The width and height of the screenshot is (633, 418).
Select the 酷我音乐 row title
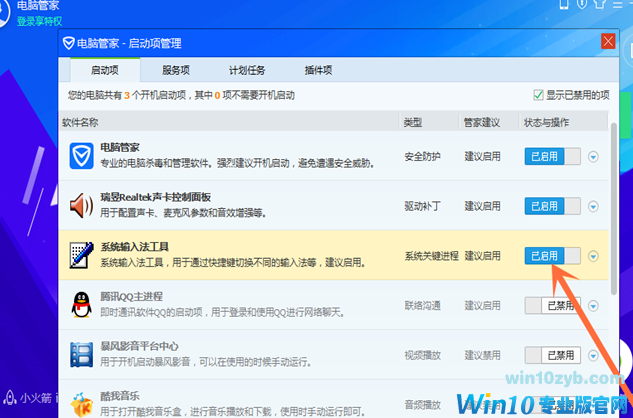[x=120, y=396]
